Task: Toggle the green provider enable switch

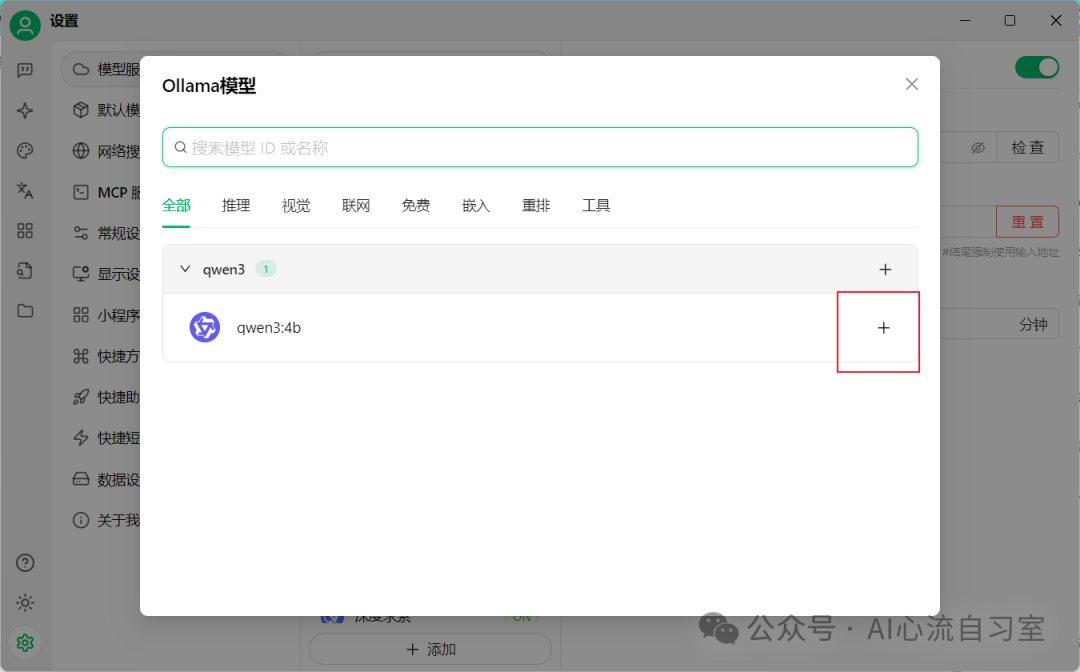Action: [x=1037, y=67]
